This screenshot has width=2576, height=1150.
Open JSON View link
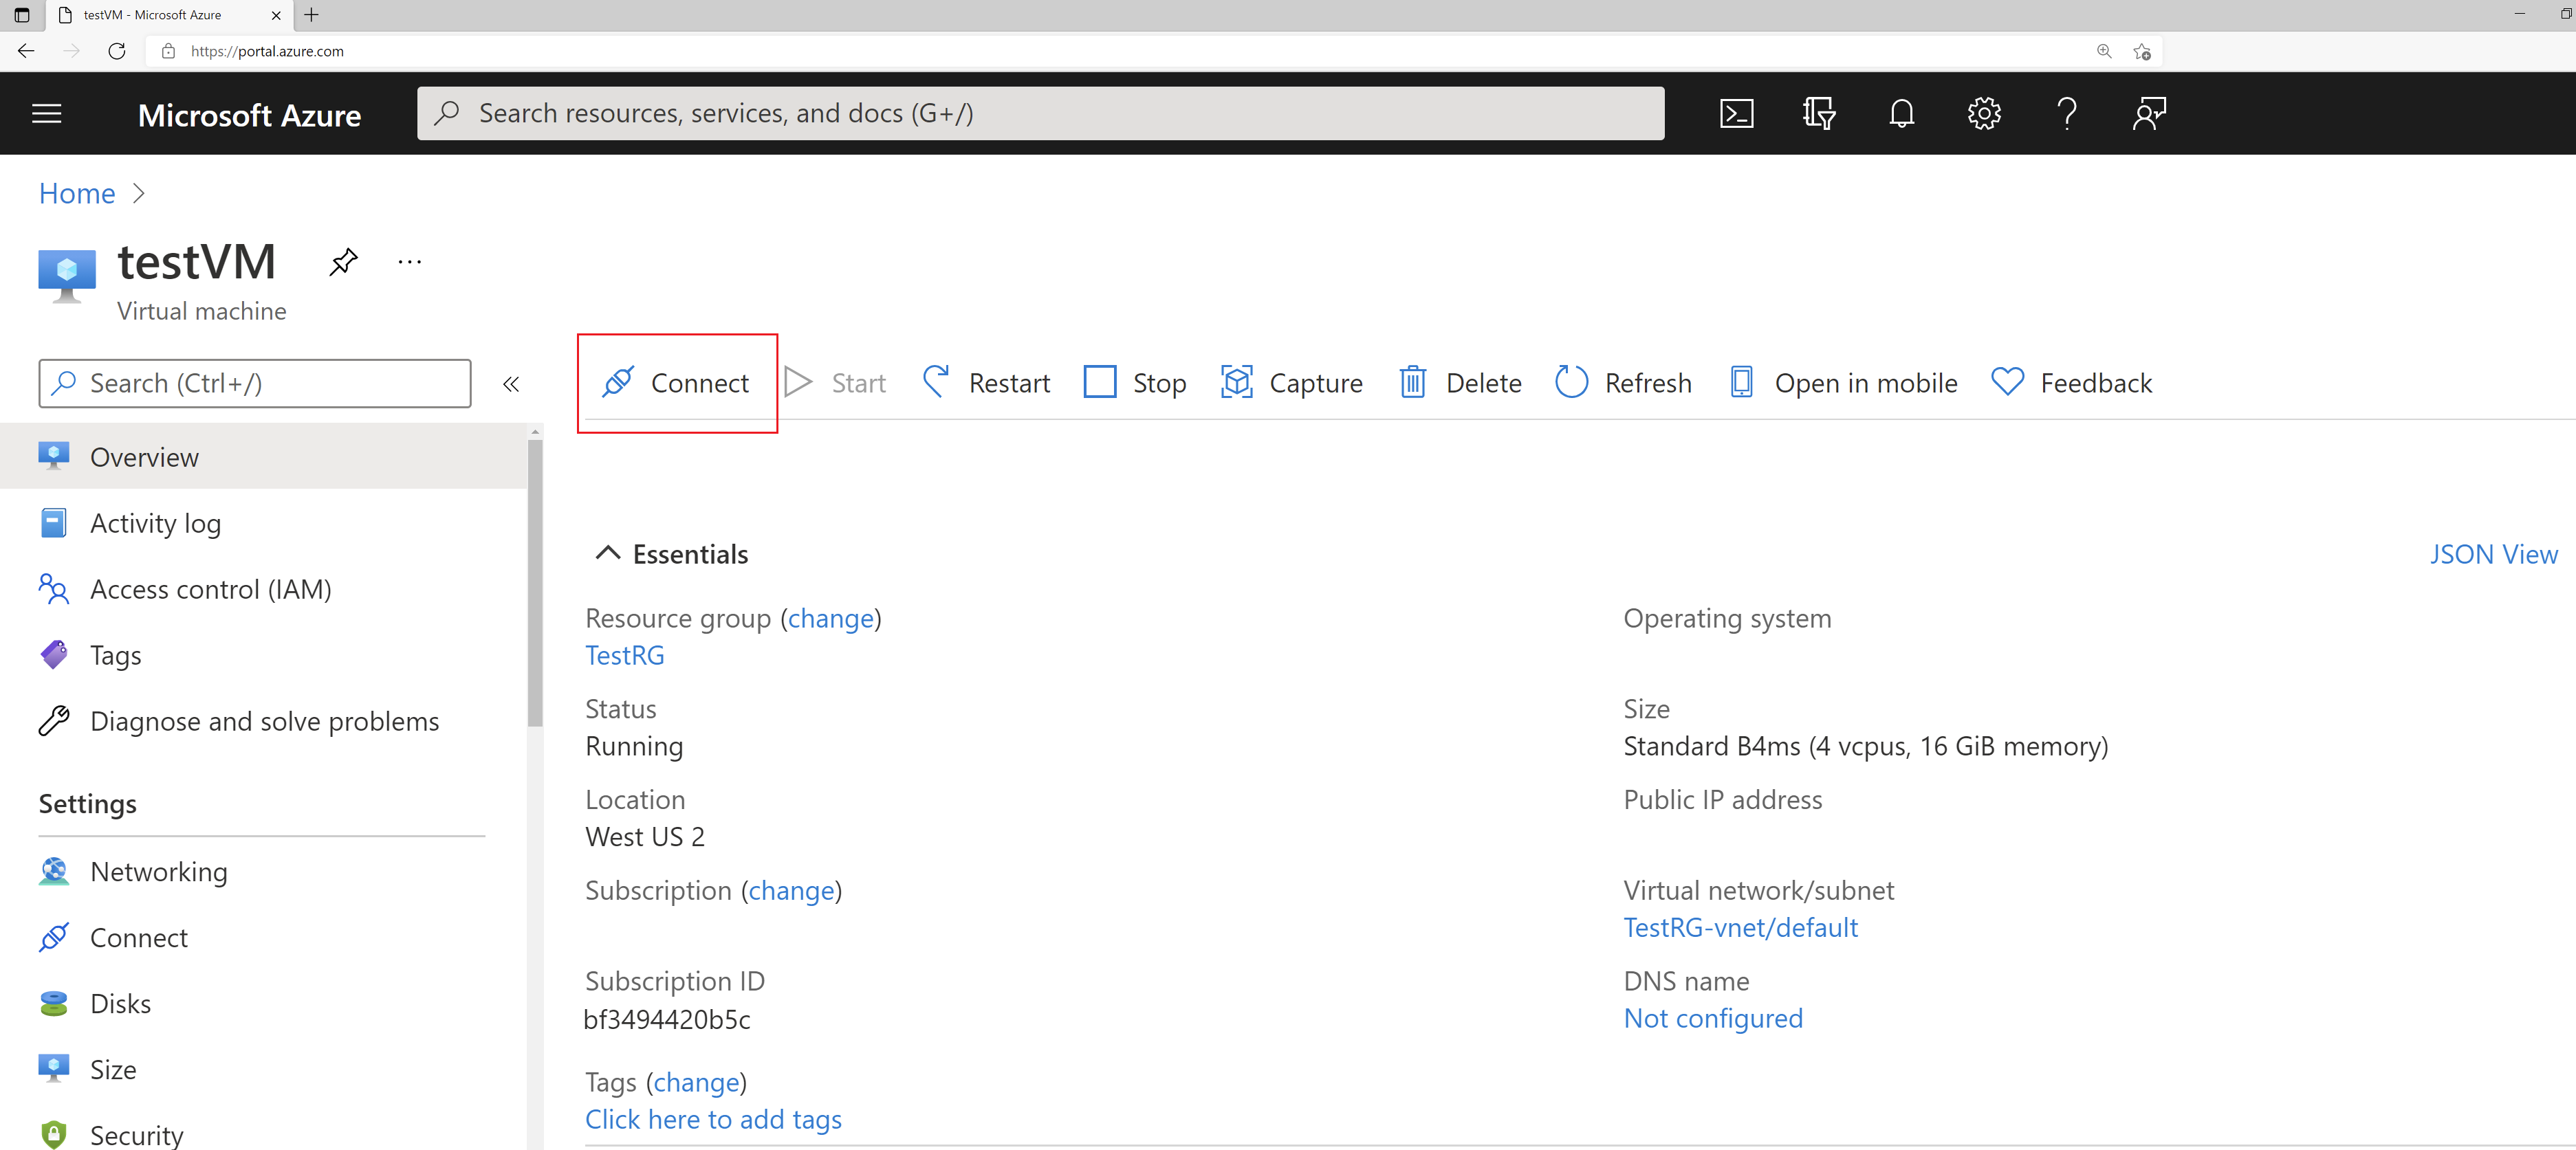point(2493,554)
